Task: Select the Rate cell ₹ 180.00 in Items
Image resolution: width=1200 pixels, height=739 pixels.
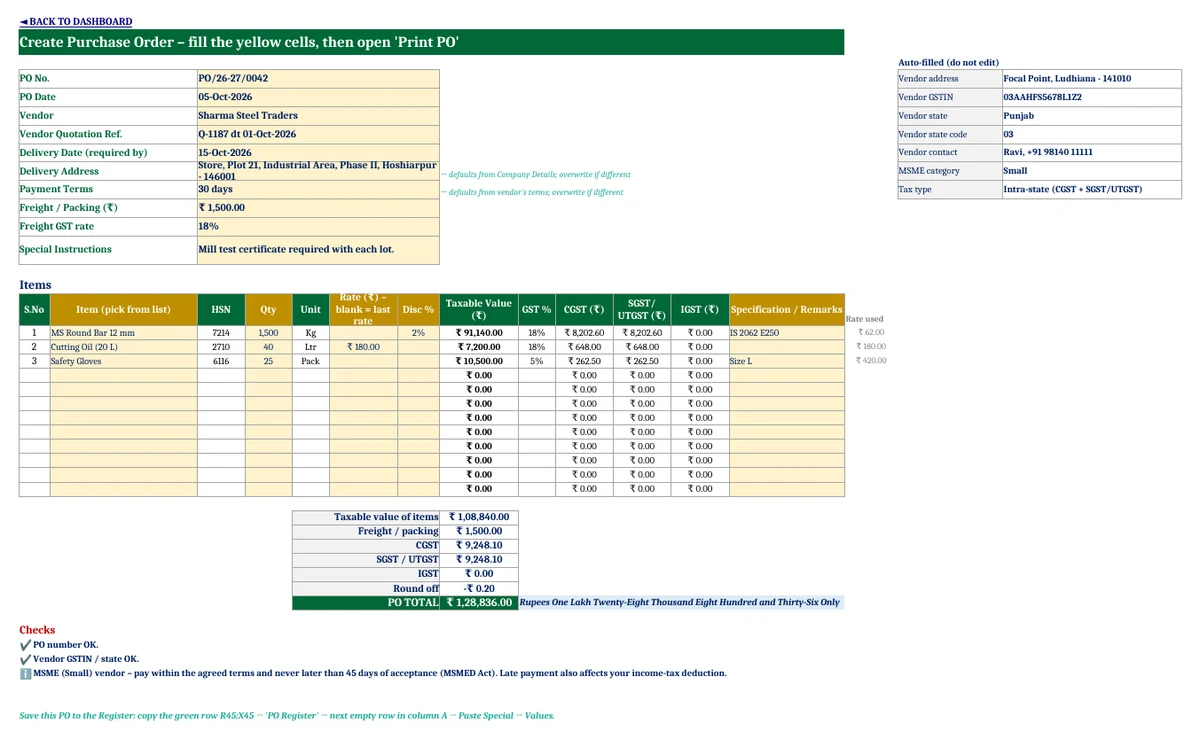Action: point(363,347)
